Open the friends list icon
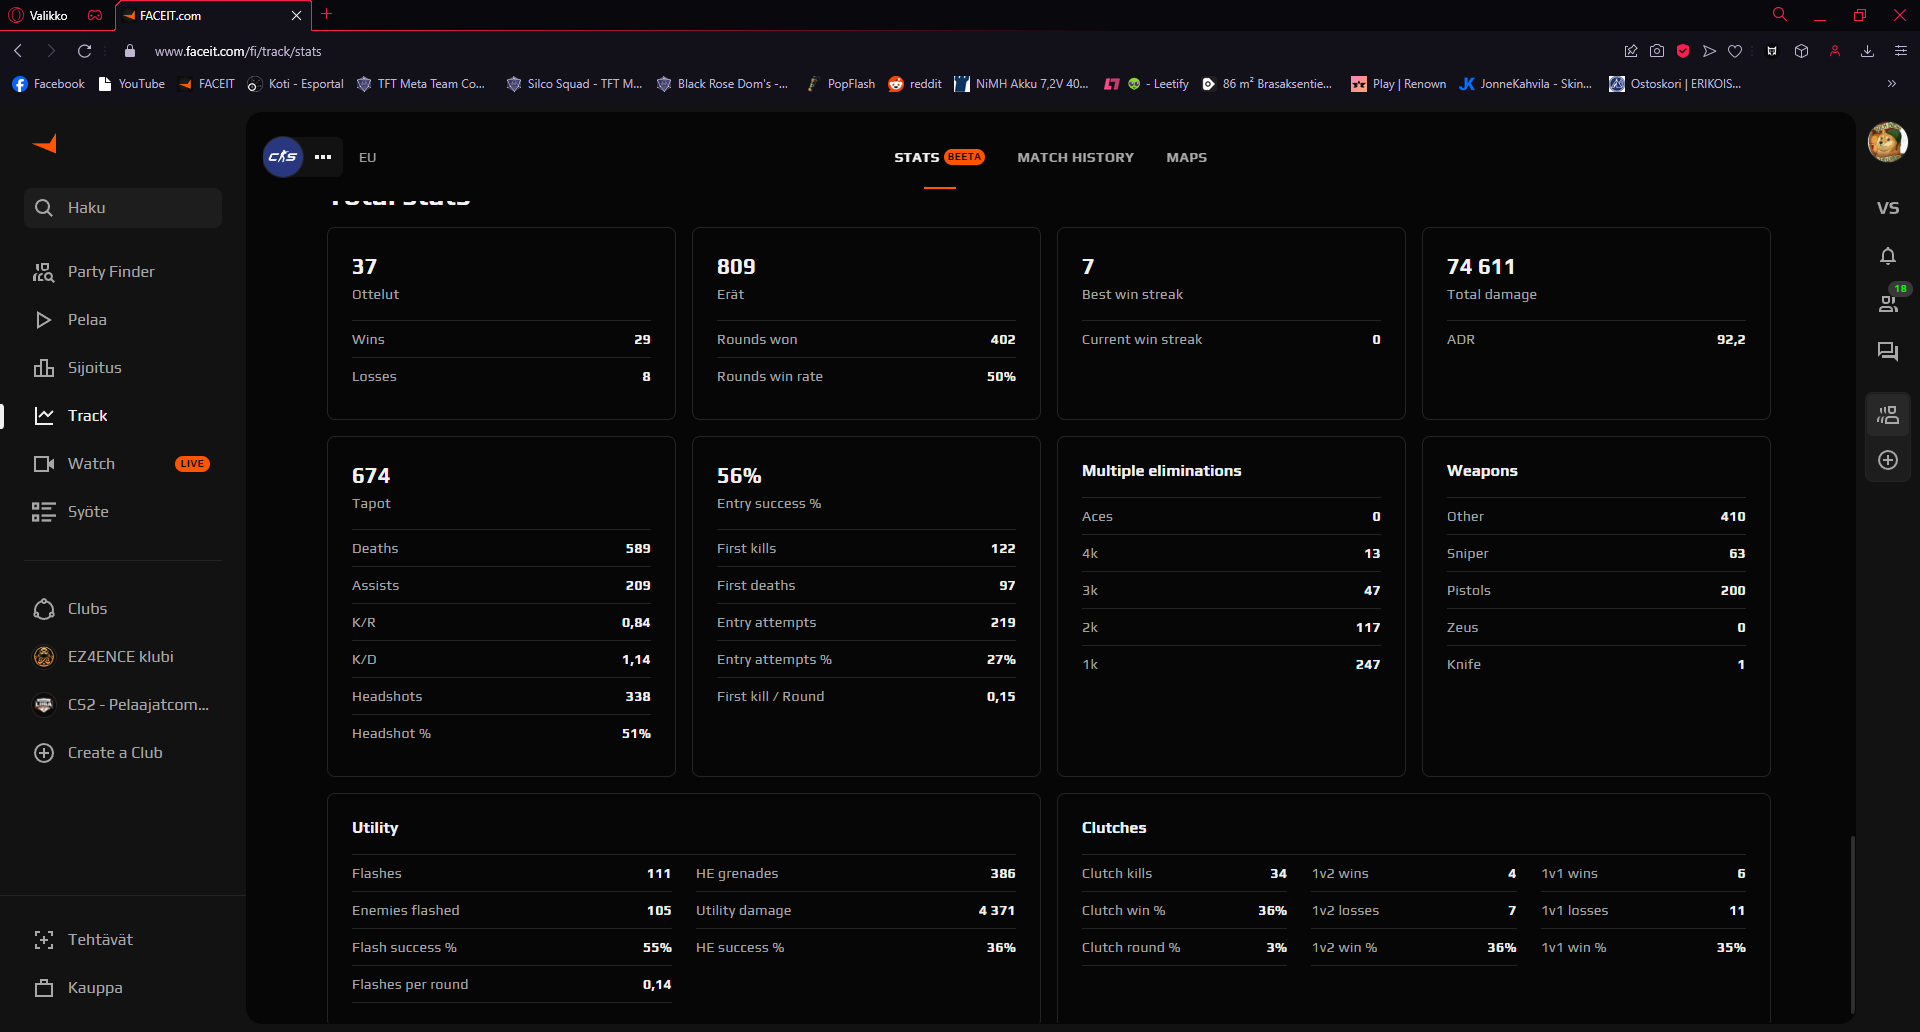 tap(1887, 303)
